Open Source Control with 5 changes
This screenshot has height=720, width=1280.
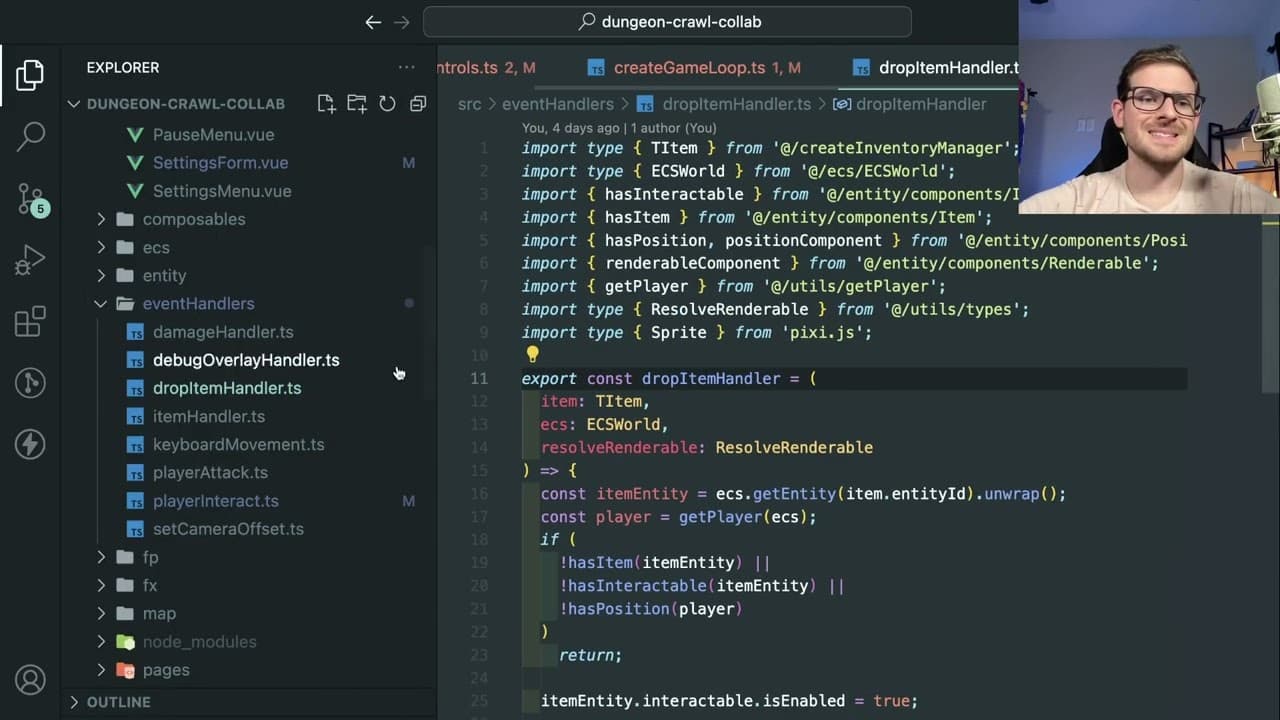pyautogui.click(x=30, y=199)
